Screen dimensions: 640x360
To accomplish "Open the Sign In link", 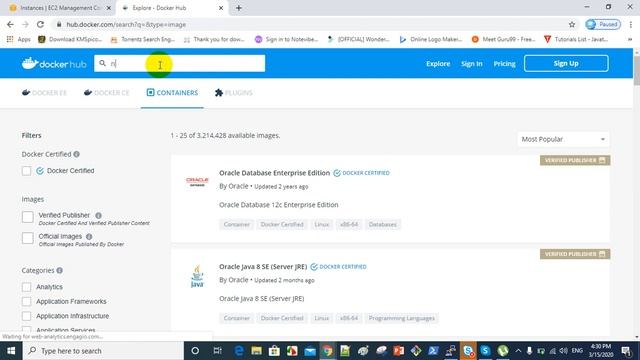I will 471,64.
